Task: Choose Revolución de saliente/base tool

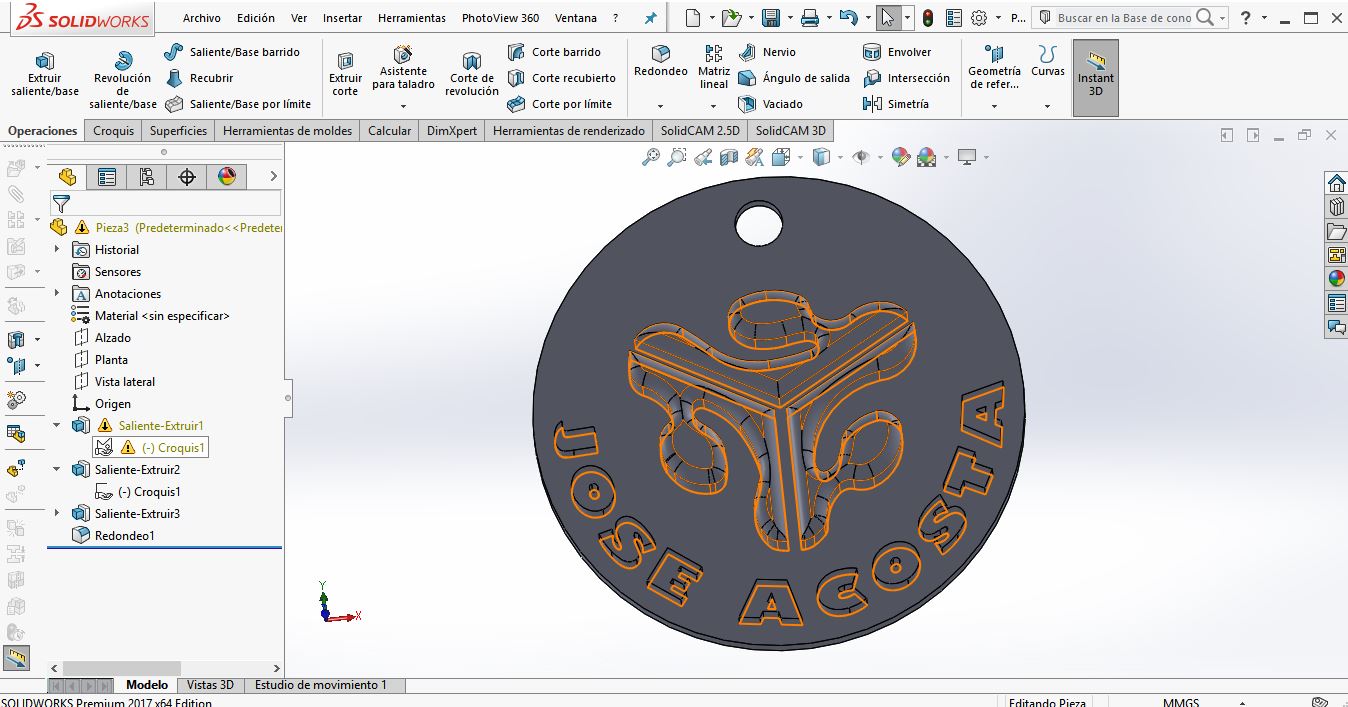Action: click(123, 79)
